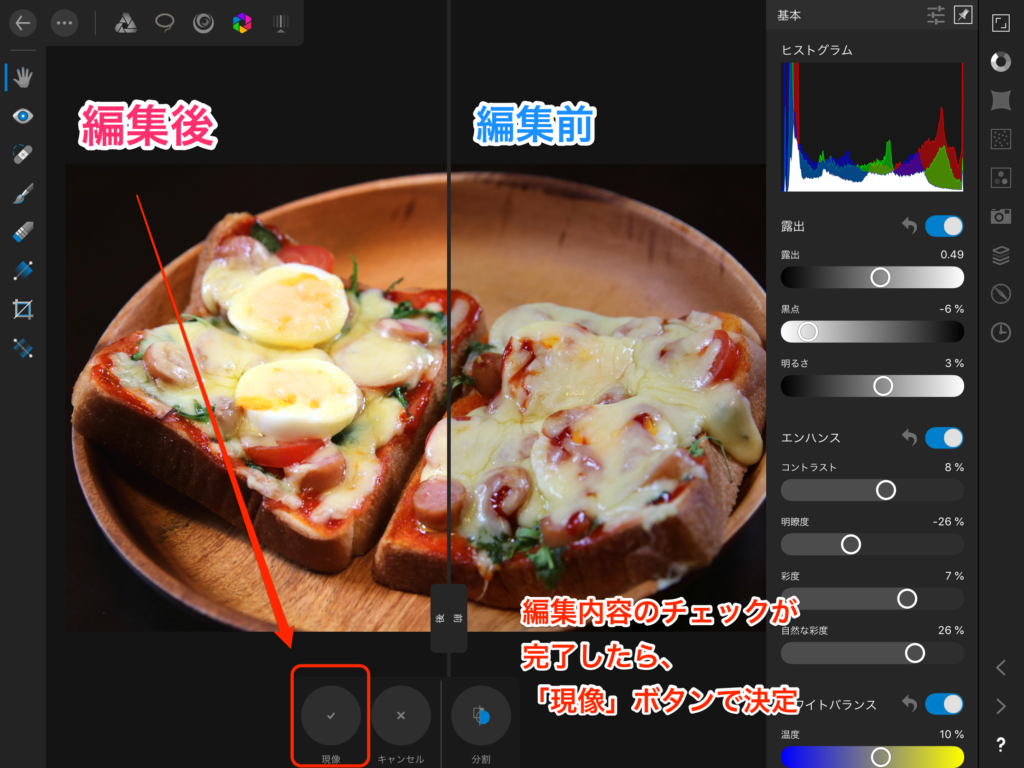
Task: Reset the 露出 section with revert arrow
Action: pos(909,226)
